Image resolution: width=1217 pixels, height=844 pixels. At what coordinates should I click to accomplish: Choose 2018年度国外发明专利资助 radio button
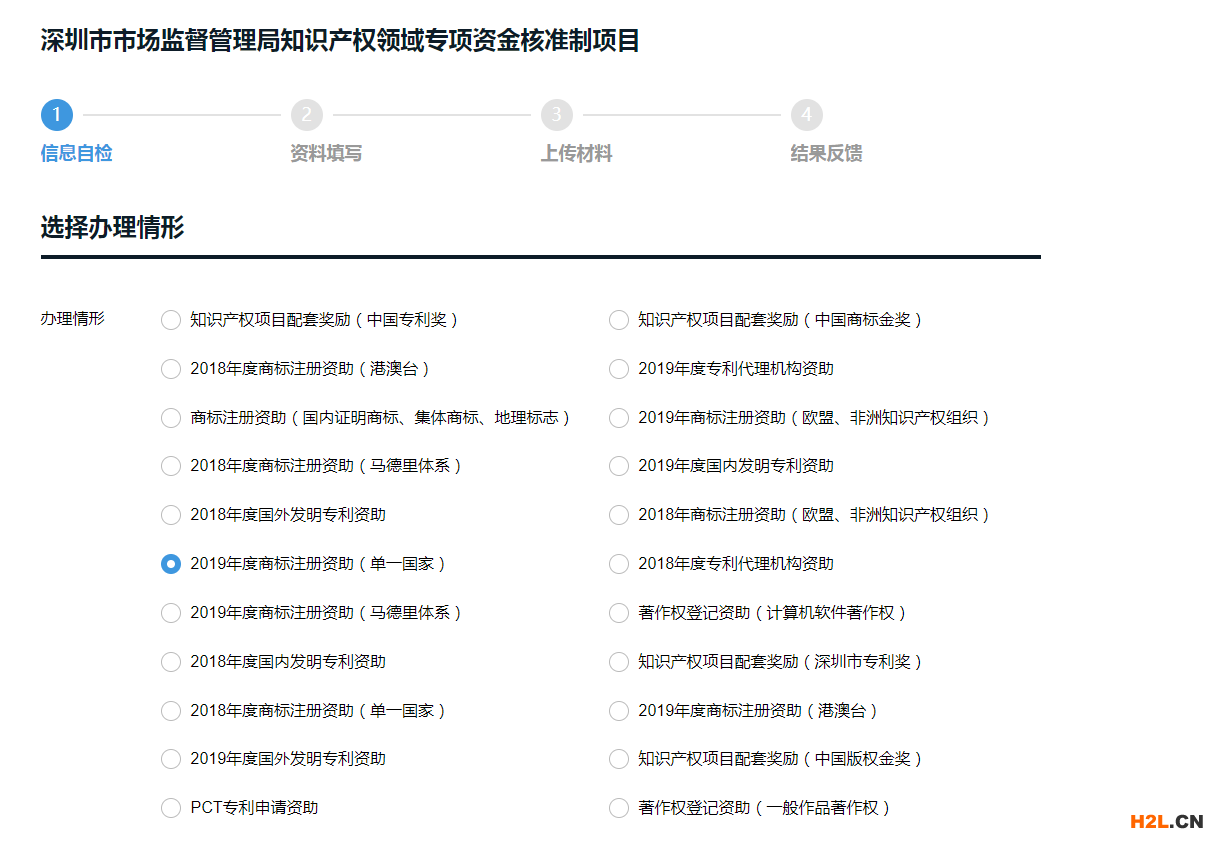(x=171, y=515)
